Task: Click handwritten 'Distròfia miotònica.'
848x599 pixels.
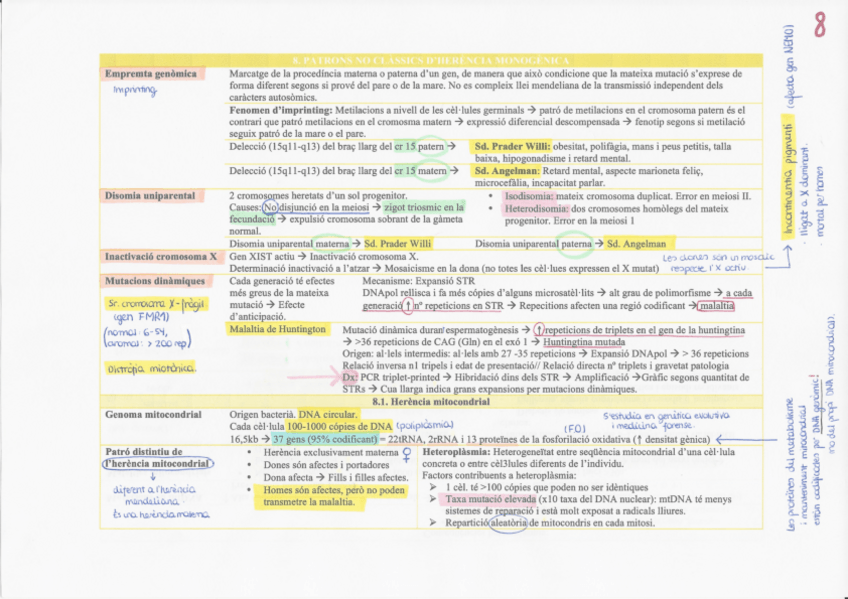Action: click(x=152, y=369)
